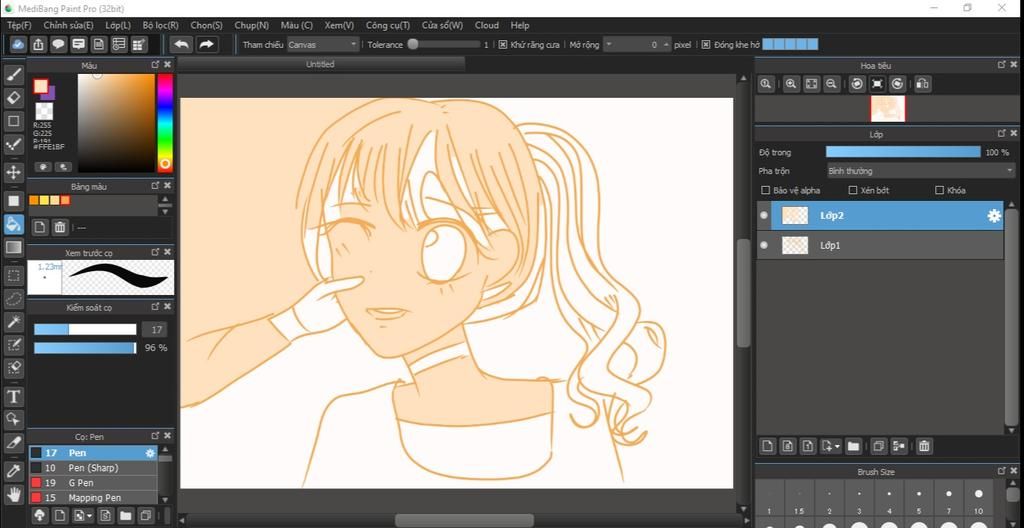
Task: Click the Undo arrow in toolbar
Action: pos(181,44)
